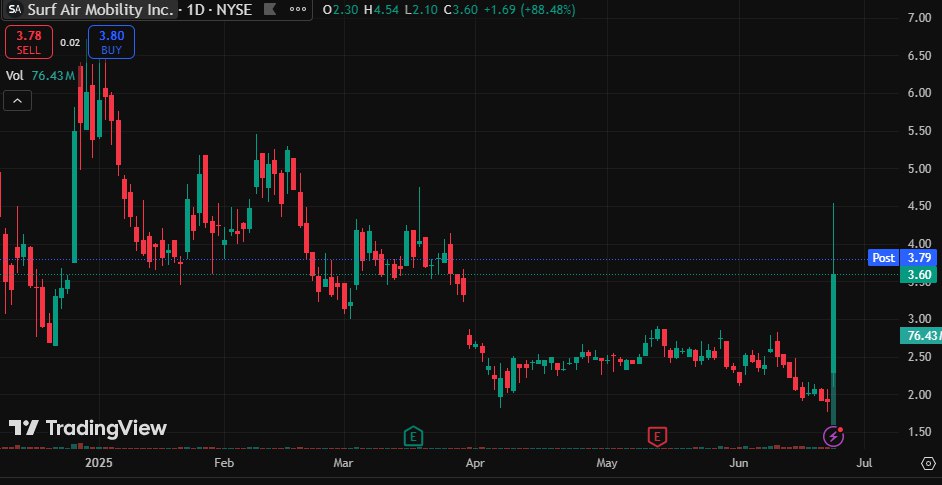Click the May label on time axis
The width and height of the screenshot is (942, 485).
[607, 463]
